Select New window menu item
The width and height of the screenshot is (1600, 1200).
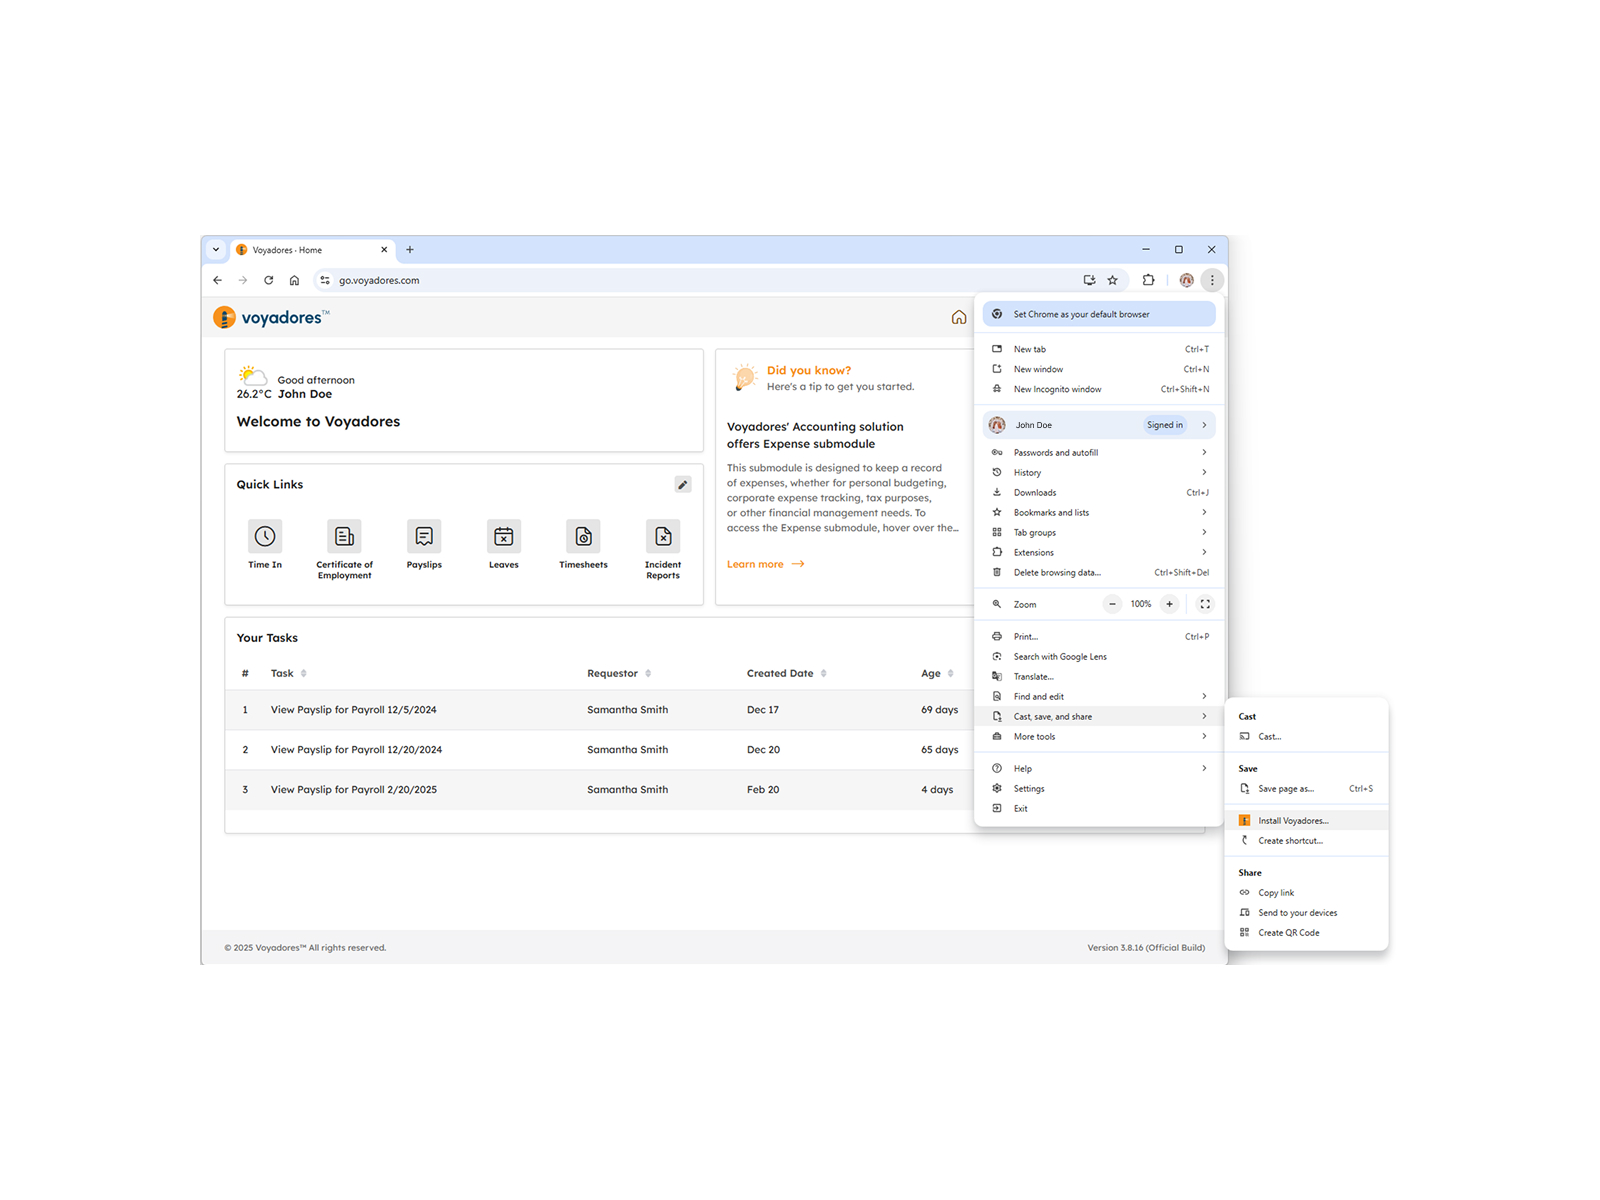click(1099, 369)
